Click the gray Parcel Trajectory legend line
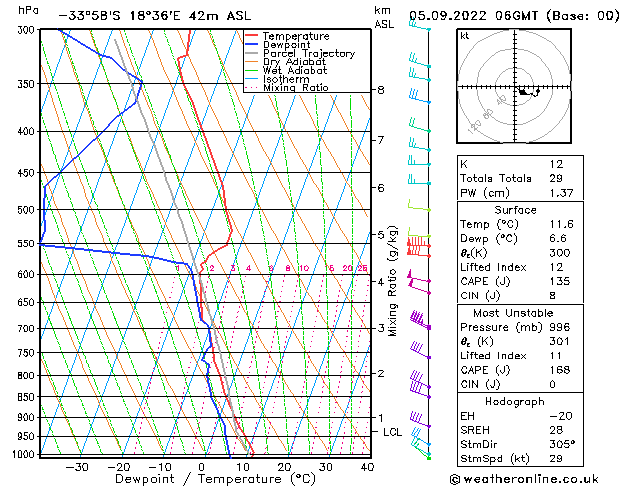The height and width of the screenshot is (486, 629). pos(251,53)
